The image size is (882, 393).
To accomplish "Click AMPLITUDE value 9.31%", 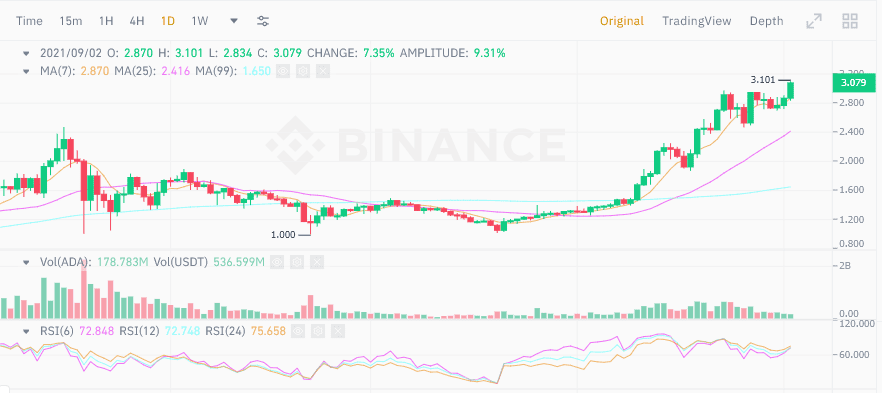I will [489, 53].
